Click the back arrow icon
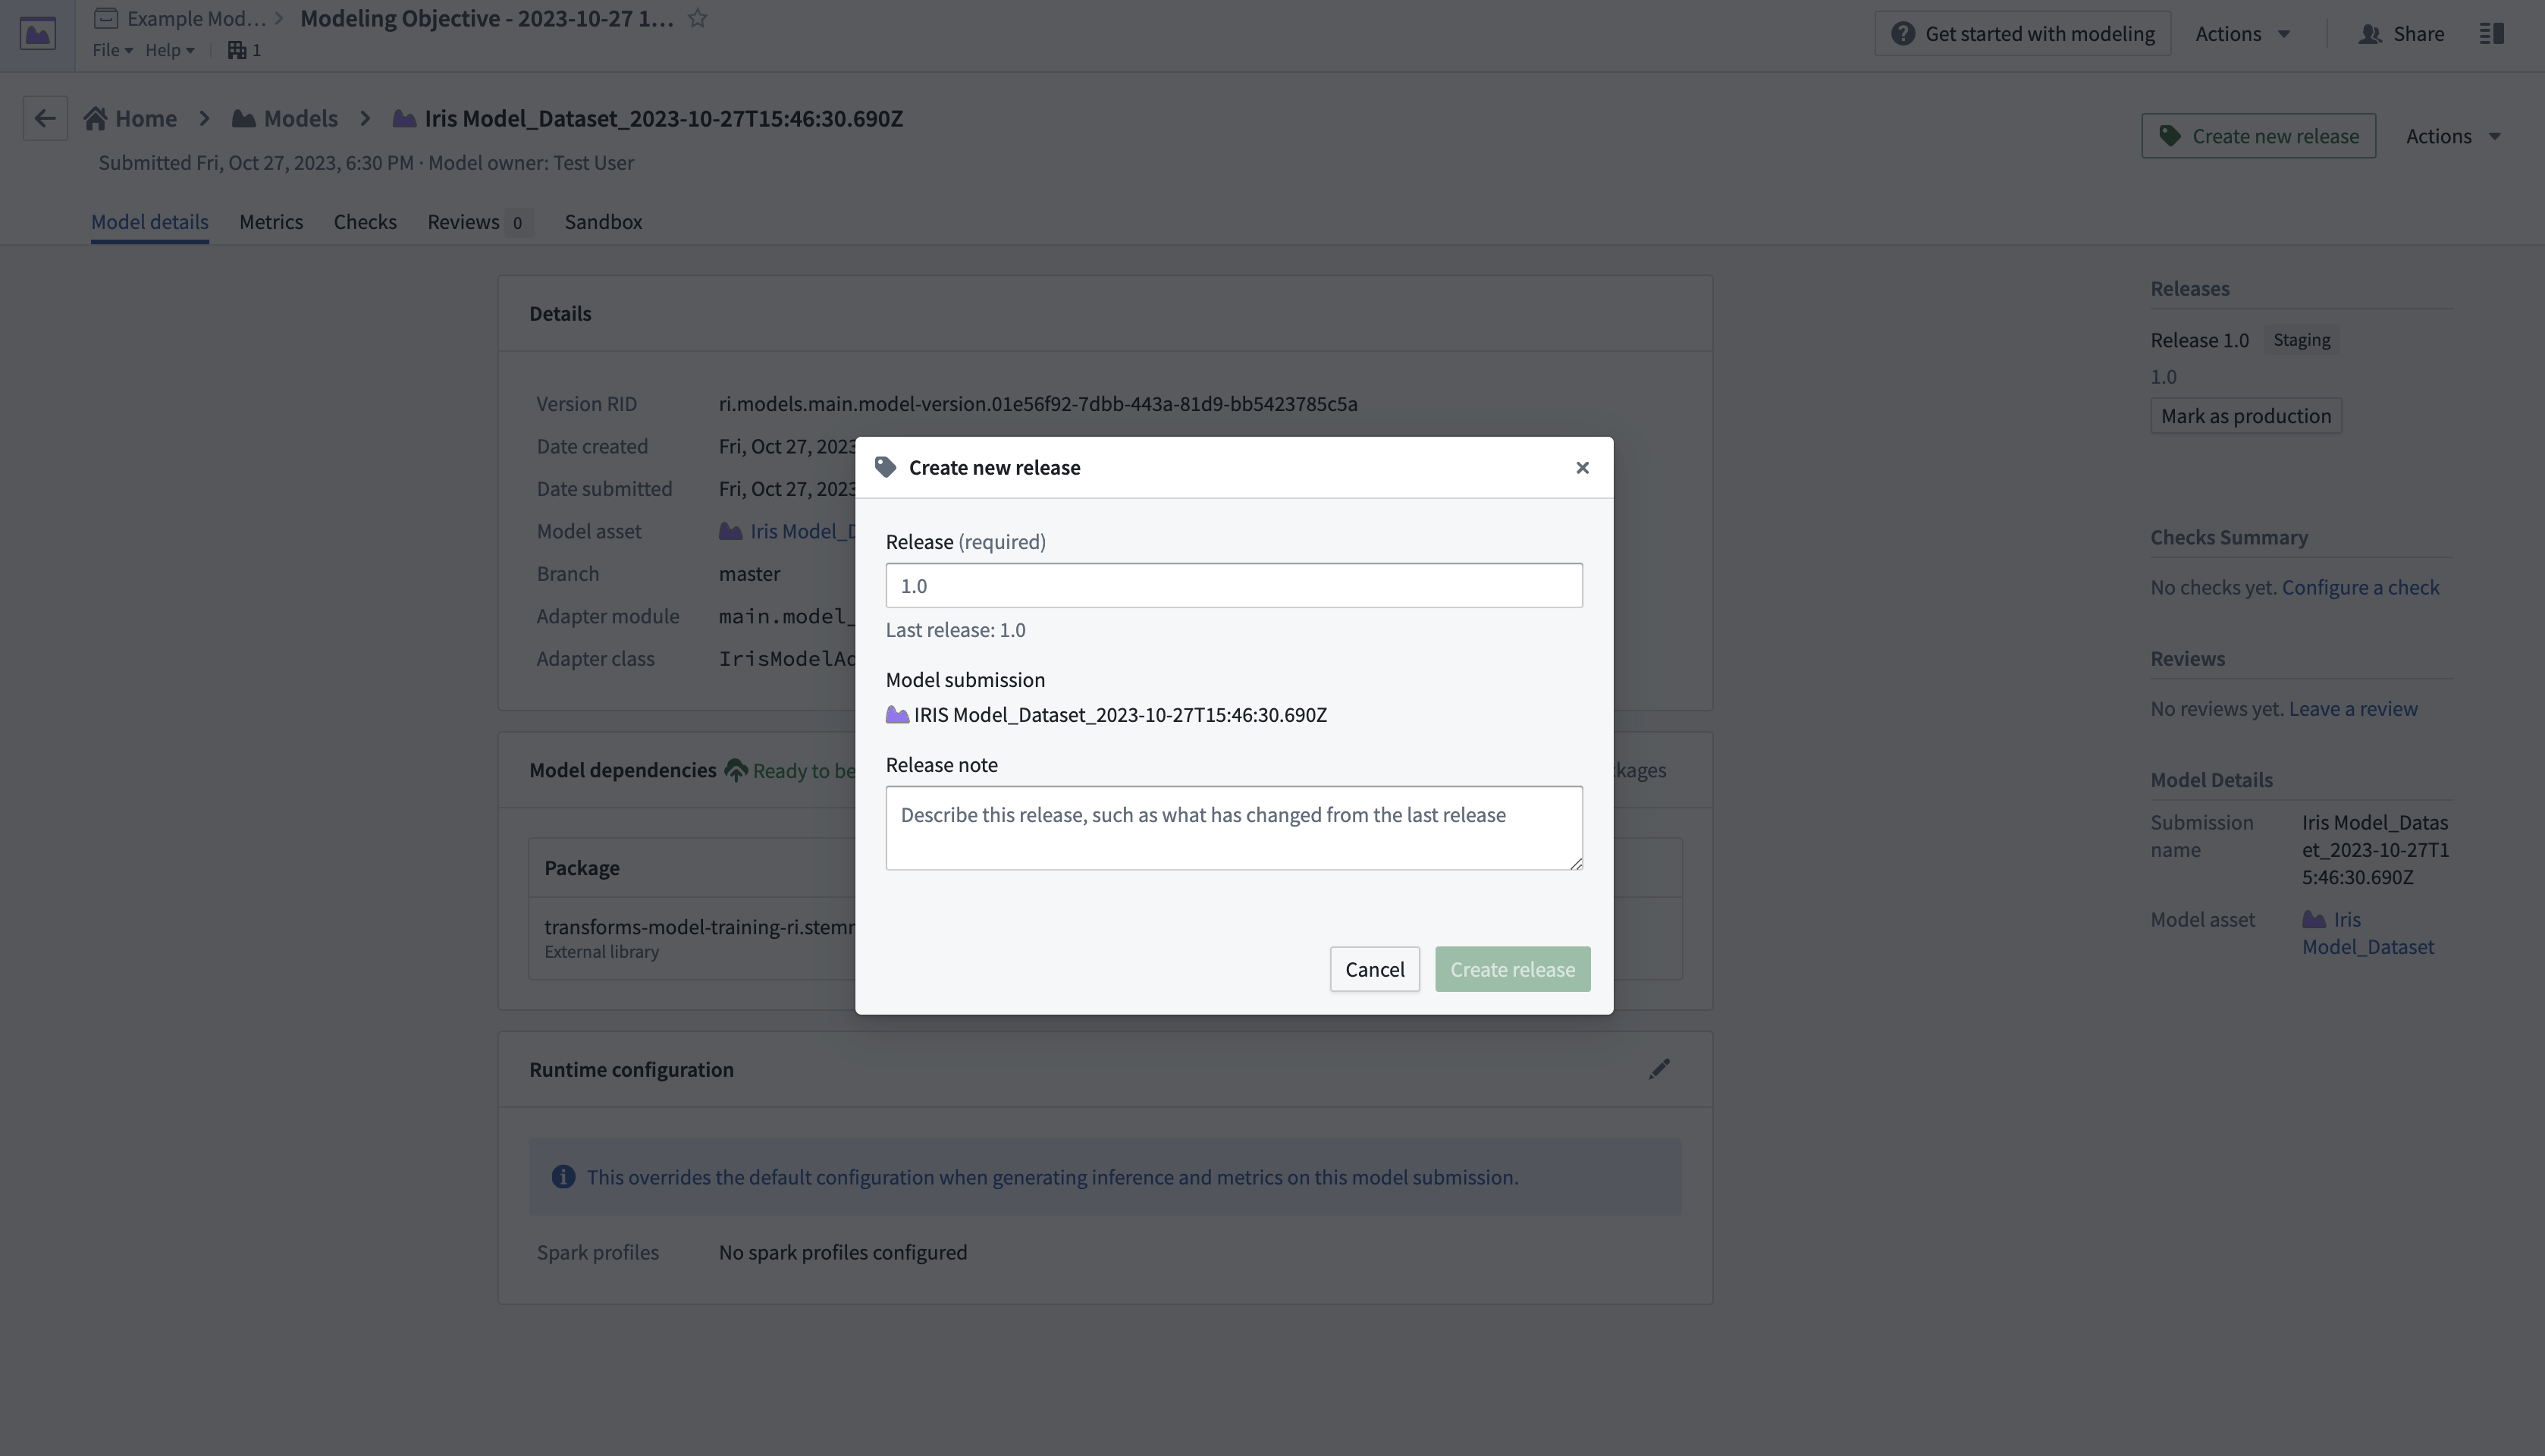 45,118
